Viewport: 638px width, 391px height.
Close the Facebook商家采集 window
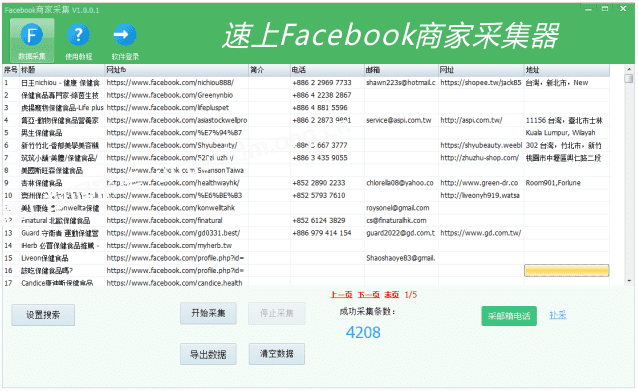[623, 9]
